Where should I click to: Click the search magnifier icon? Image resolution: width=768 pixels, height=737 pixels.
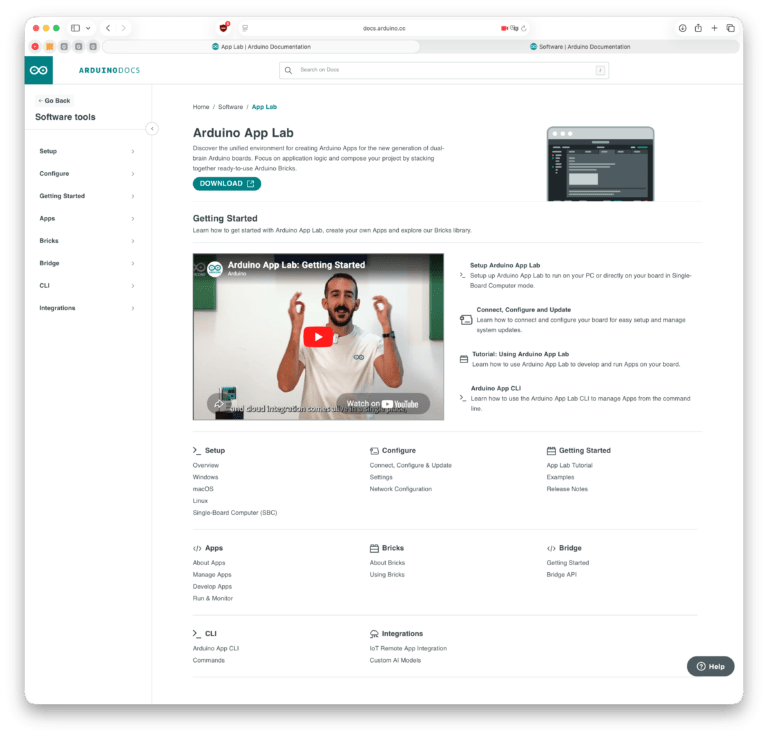[x=288, y=70]
